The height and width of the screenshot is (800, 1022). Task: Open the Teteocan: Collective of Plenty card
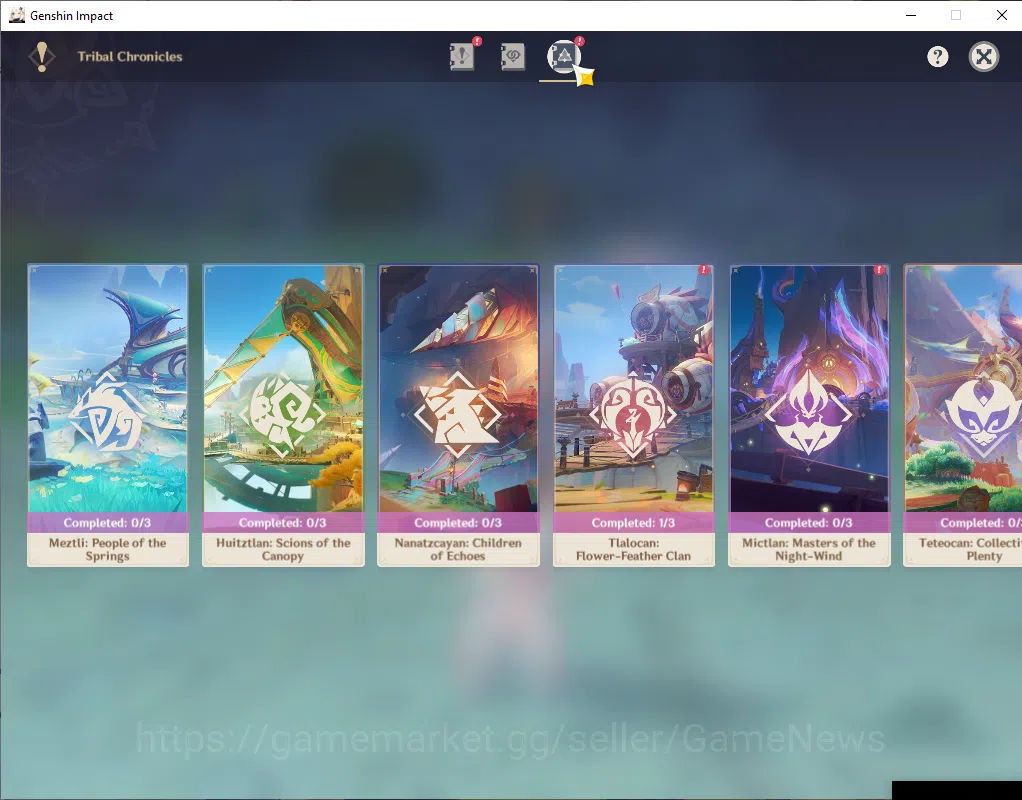[x=963, y=415]
